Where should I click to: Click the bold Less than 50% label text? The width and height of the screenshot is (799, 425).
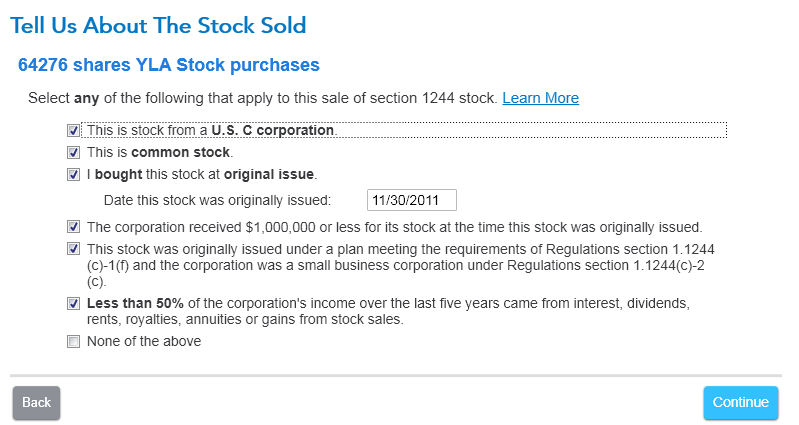135,303
